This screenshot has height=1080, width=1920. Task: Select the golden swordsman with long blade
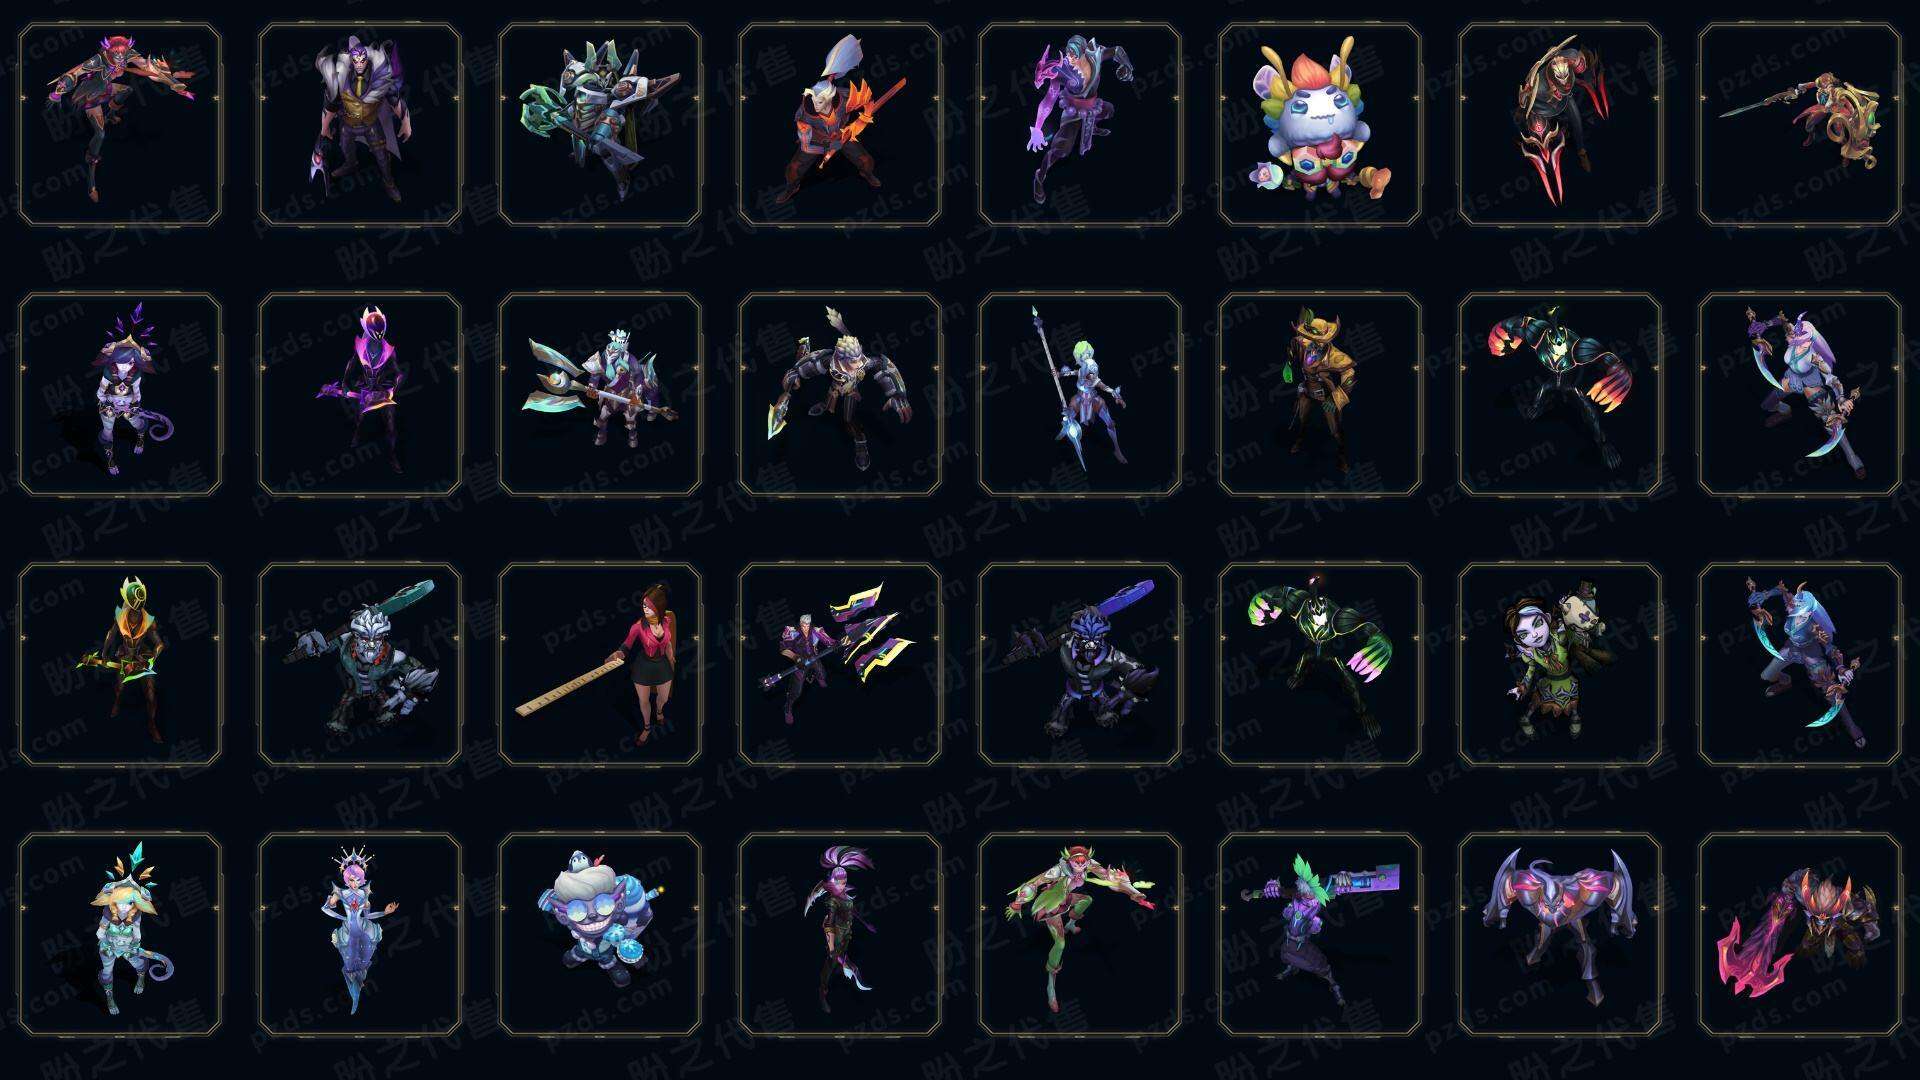click(x=1800, y=125)
